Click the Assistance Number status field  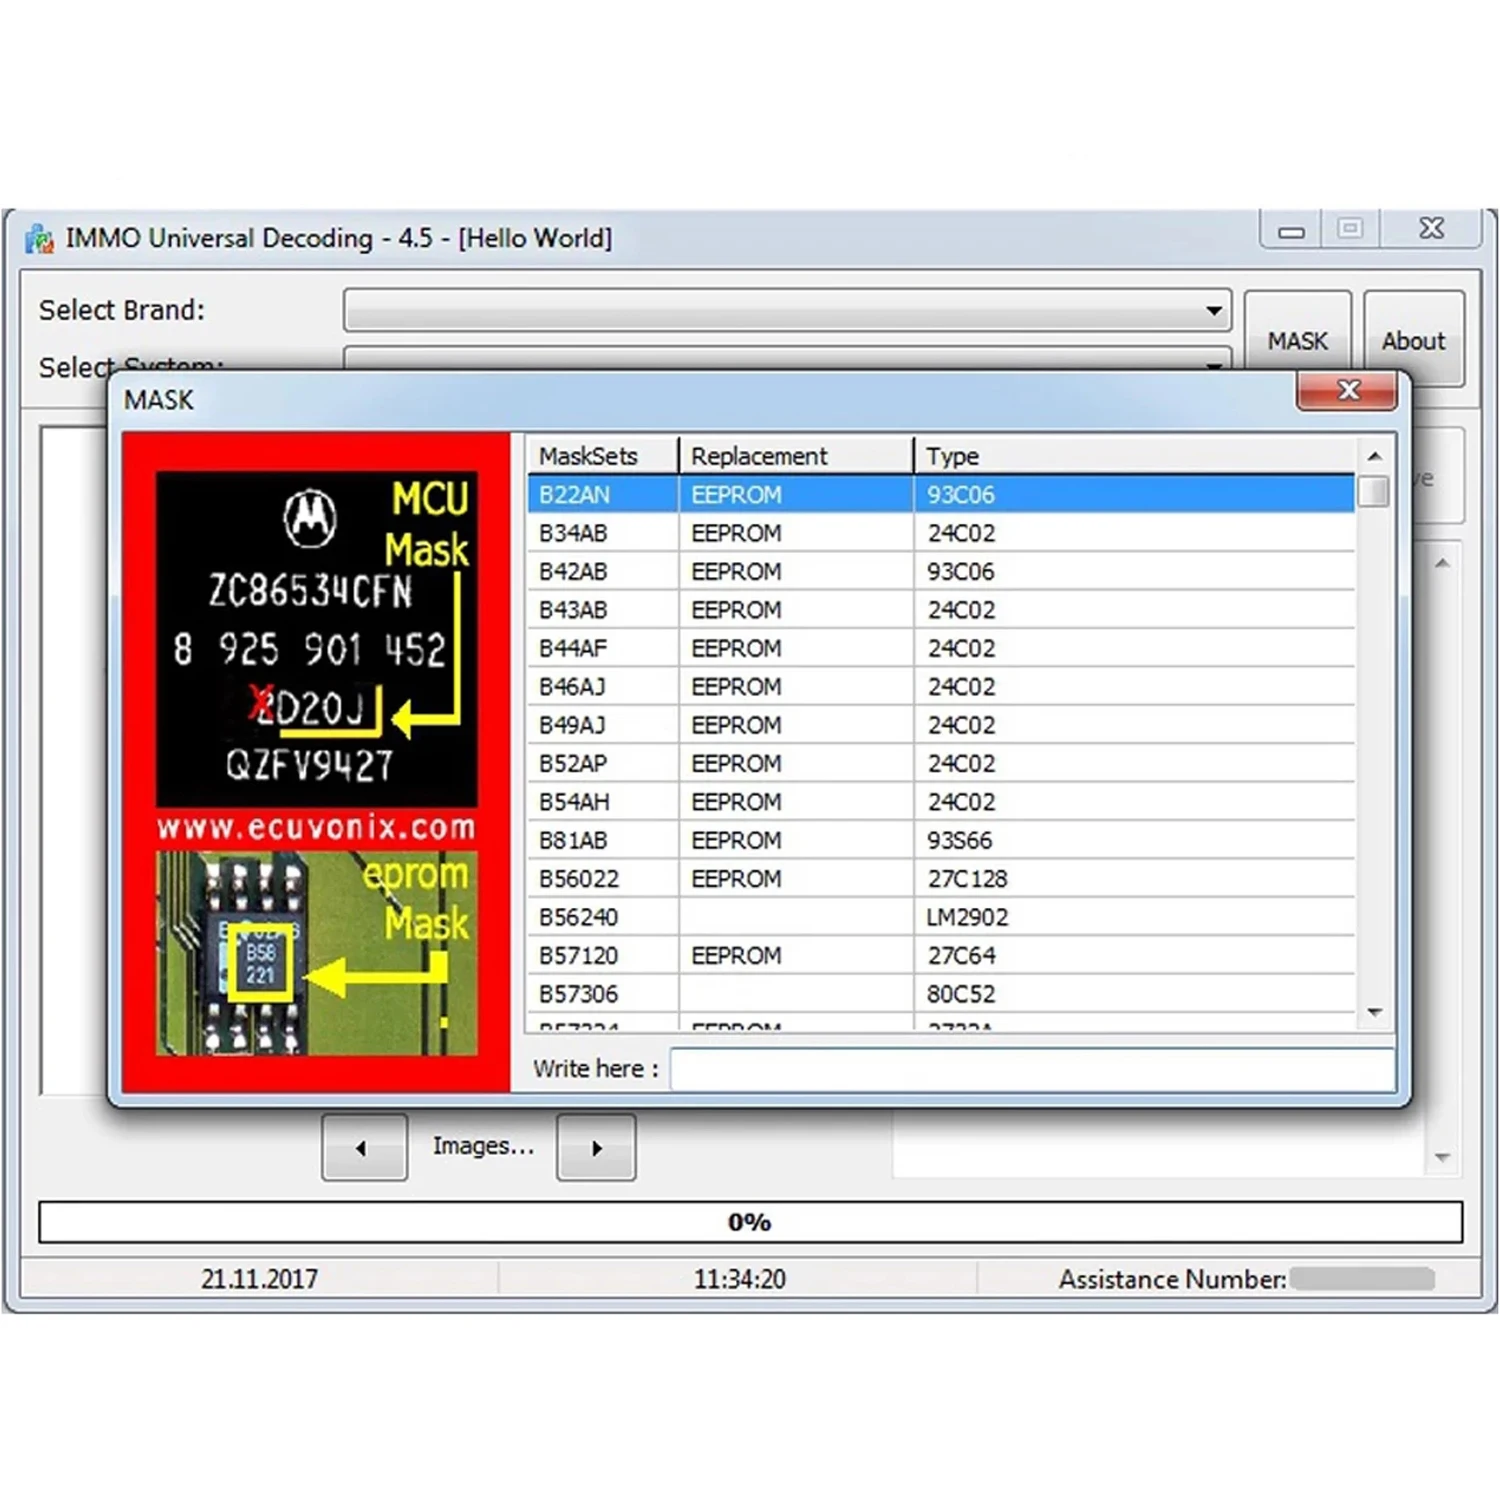tap(1247, 1279)
